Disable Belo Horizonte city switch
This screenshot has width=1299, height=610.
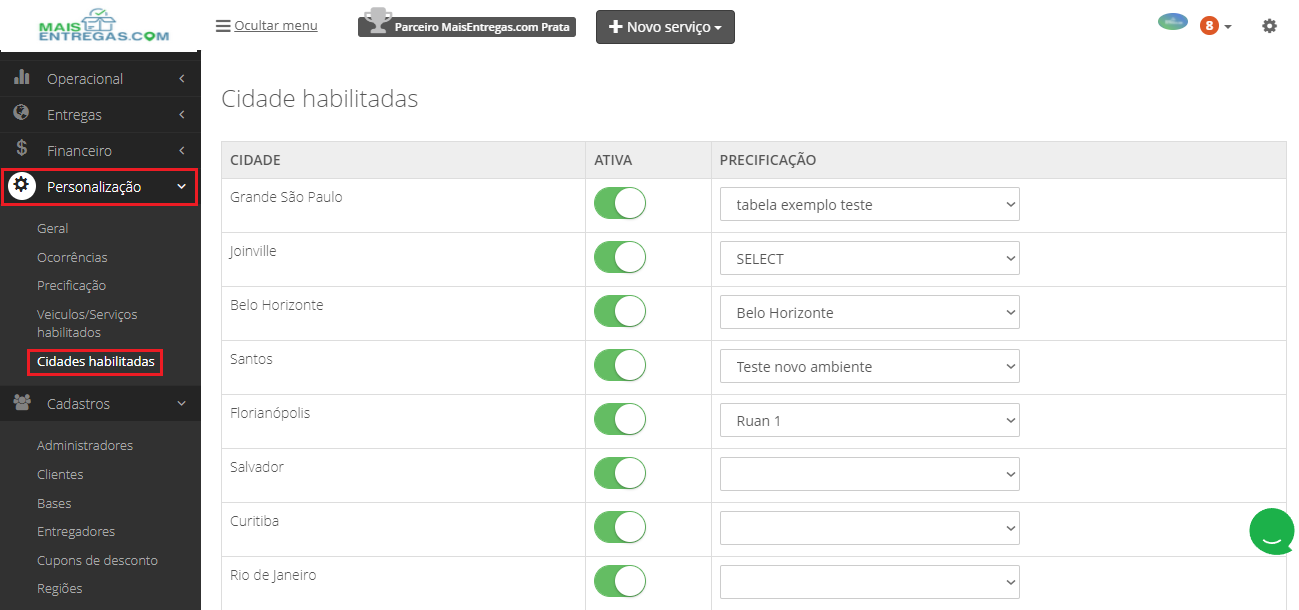(620, 312)
